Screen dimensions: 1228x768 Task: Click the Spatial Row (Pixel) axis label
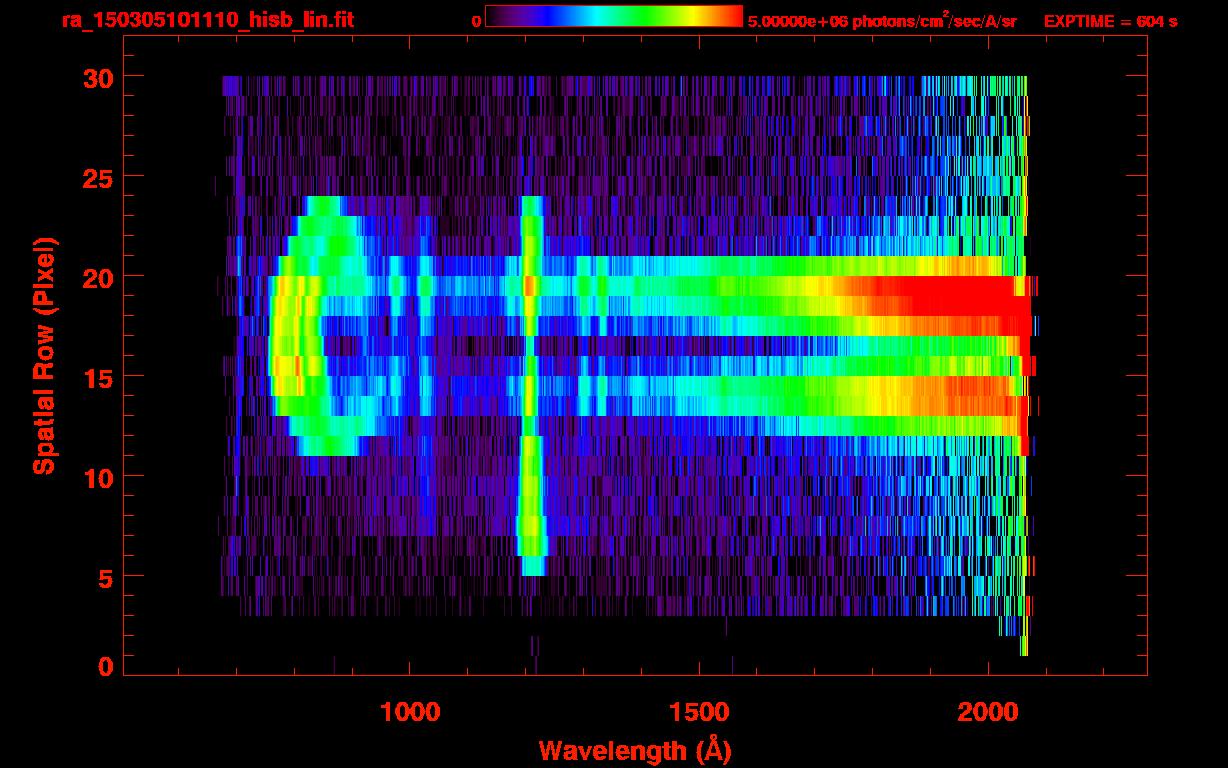(44, 355)
